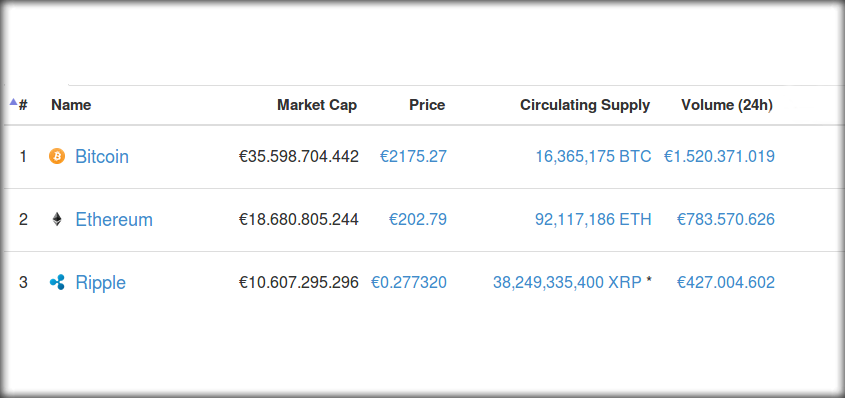Image resolution: width=845 pixels, height=398 pixels.
Task: Click Ethereum price €202.79
Action: coord(418,219)
